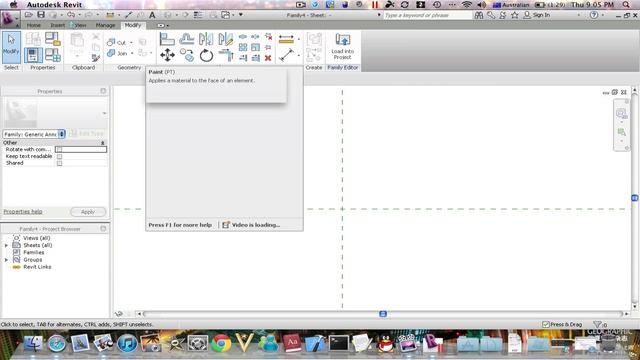Click the Open folder quick access icon
This screenshot has width=640, height=360.
tap(29, 15)
